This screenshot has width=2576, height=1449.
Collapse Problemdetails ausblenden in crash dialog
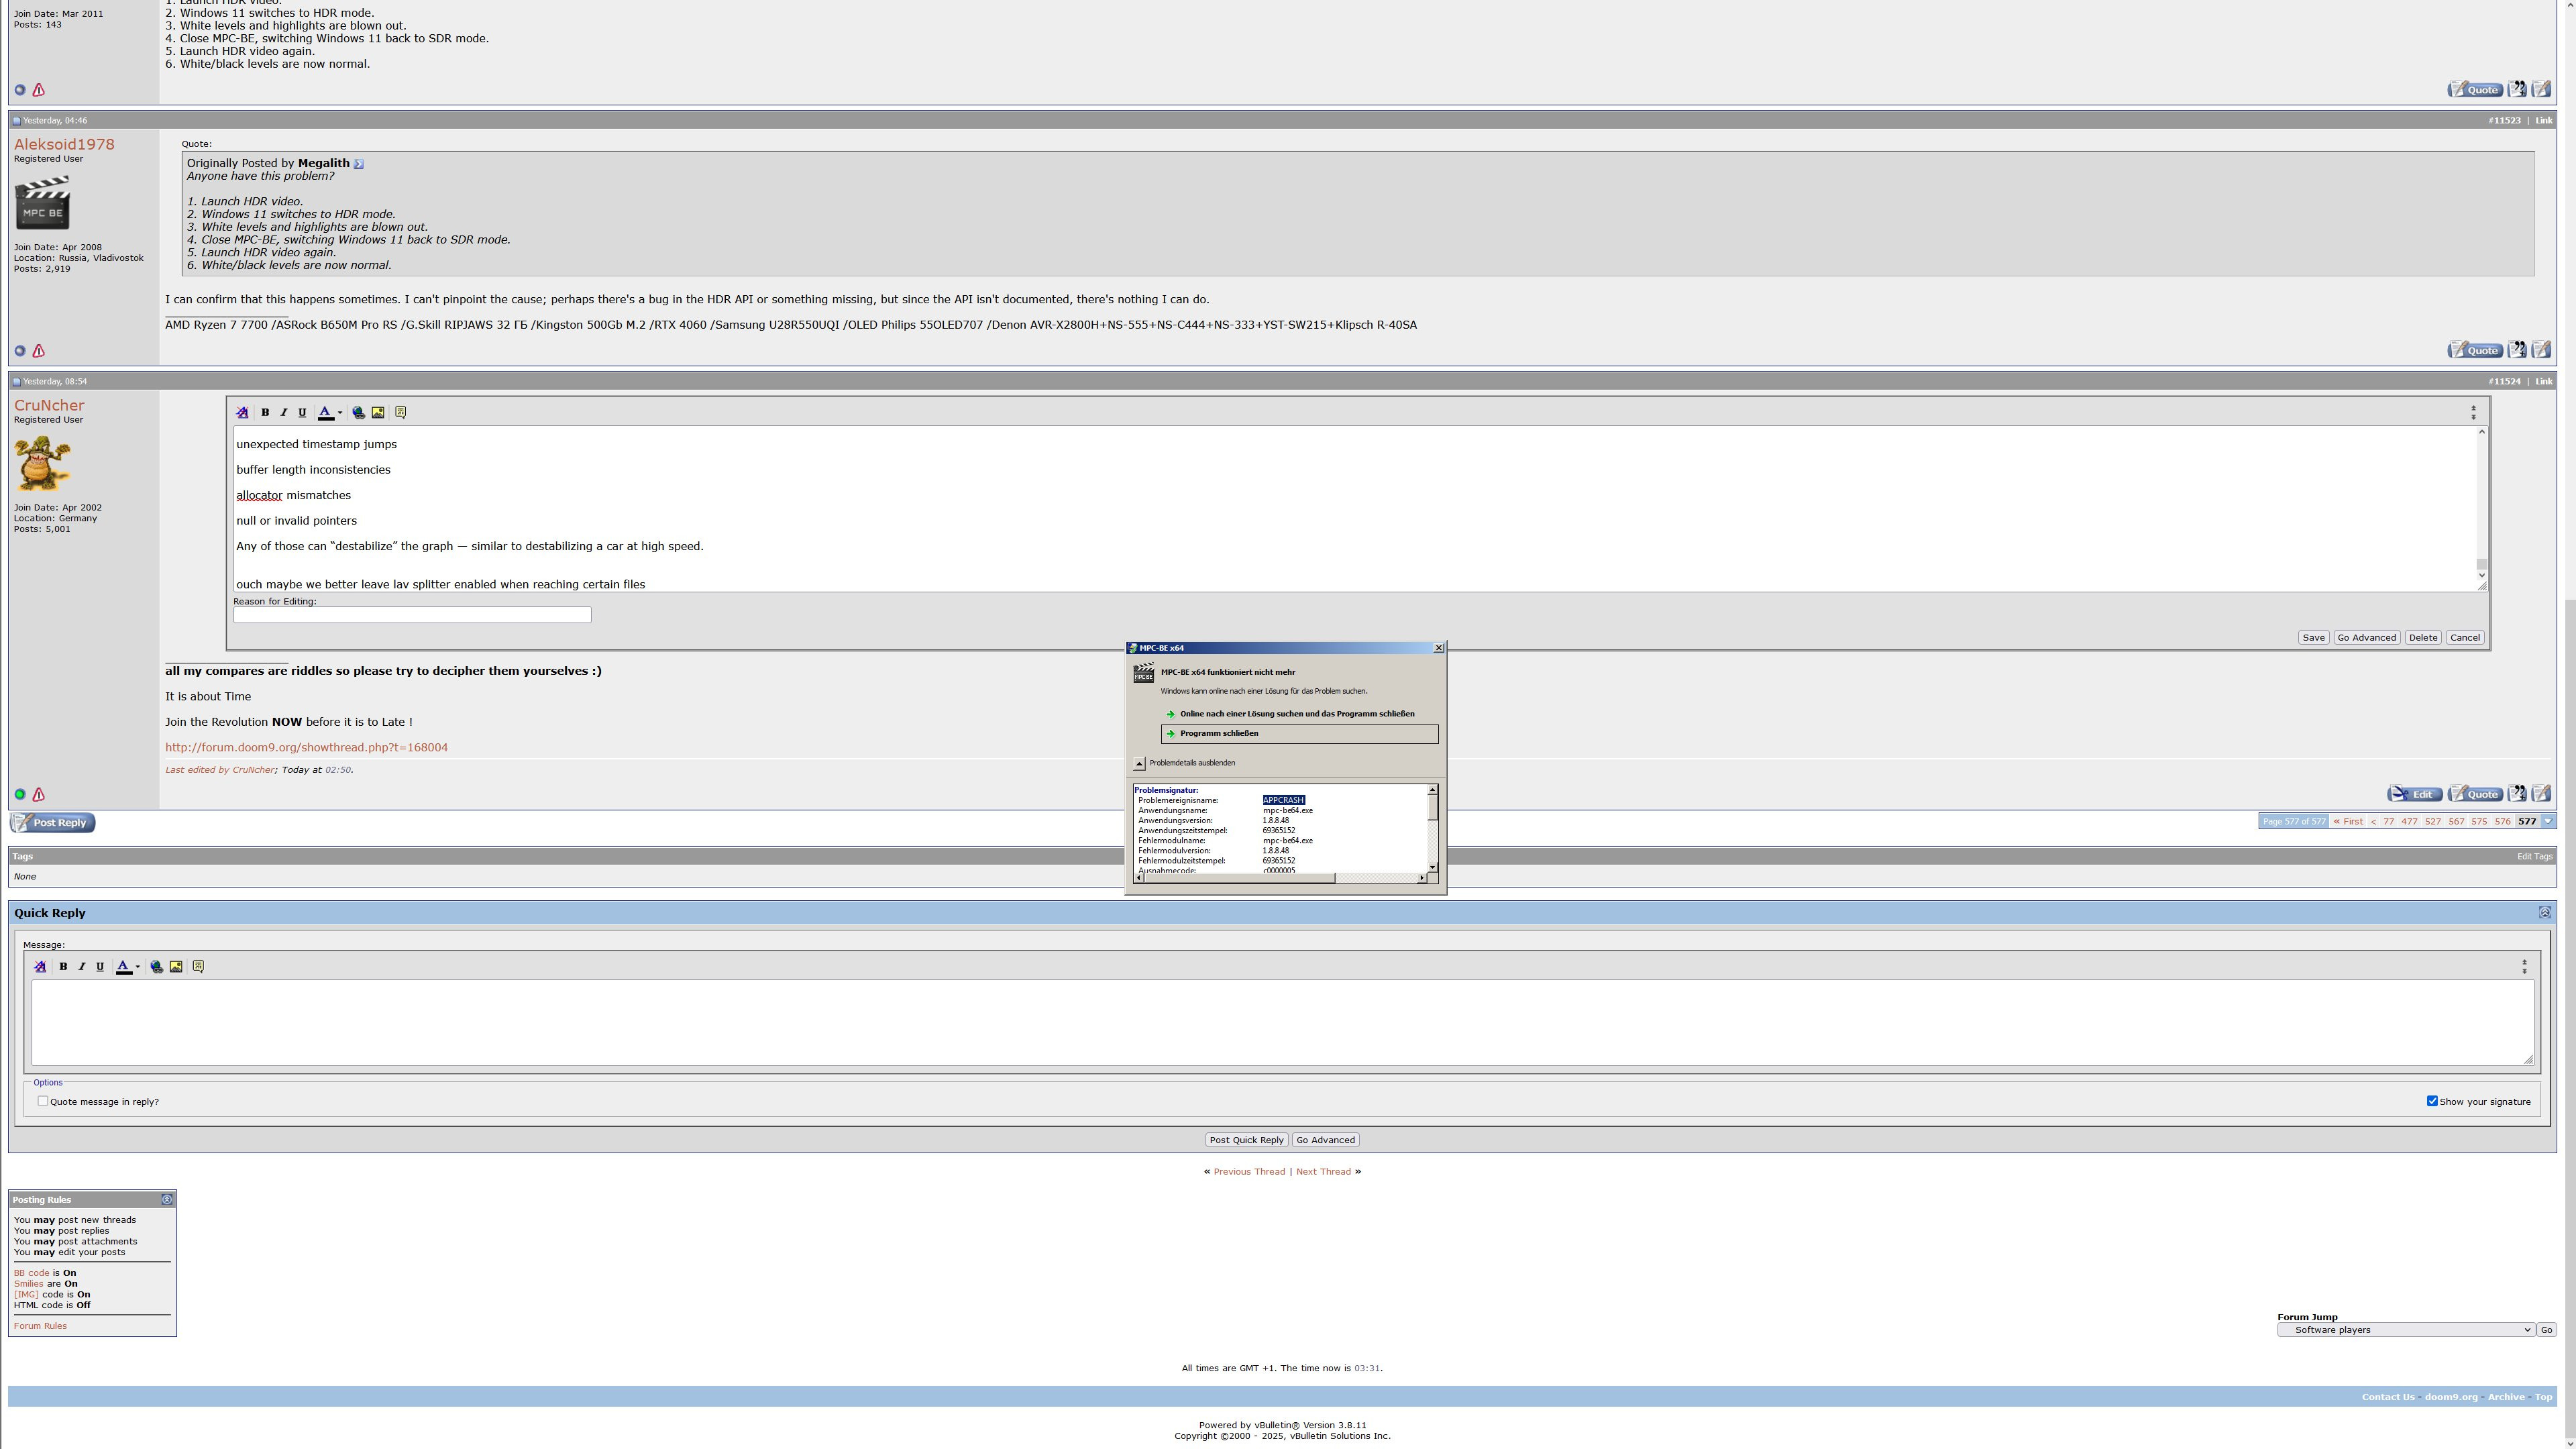click(1139, 763)
